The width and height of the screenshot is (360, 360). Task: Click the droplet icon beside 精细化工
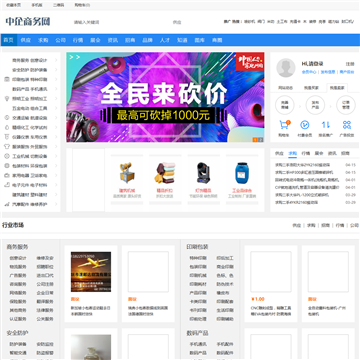pos(6,127)
